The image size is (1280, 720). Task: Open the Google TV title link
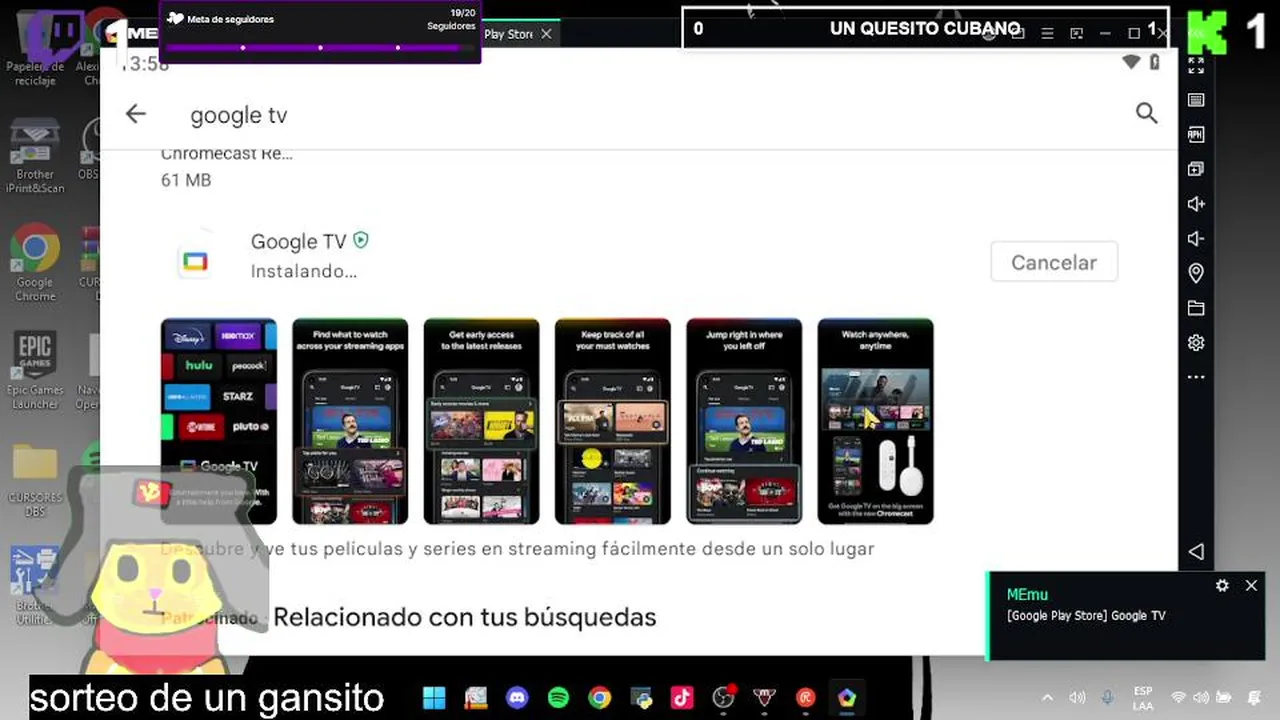[x=298, y=241]
